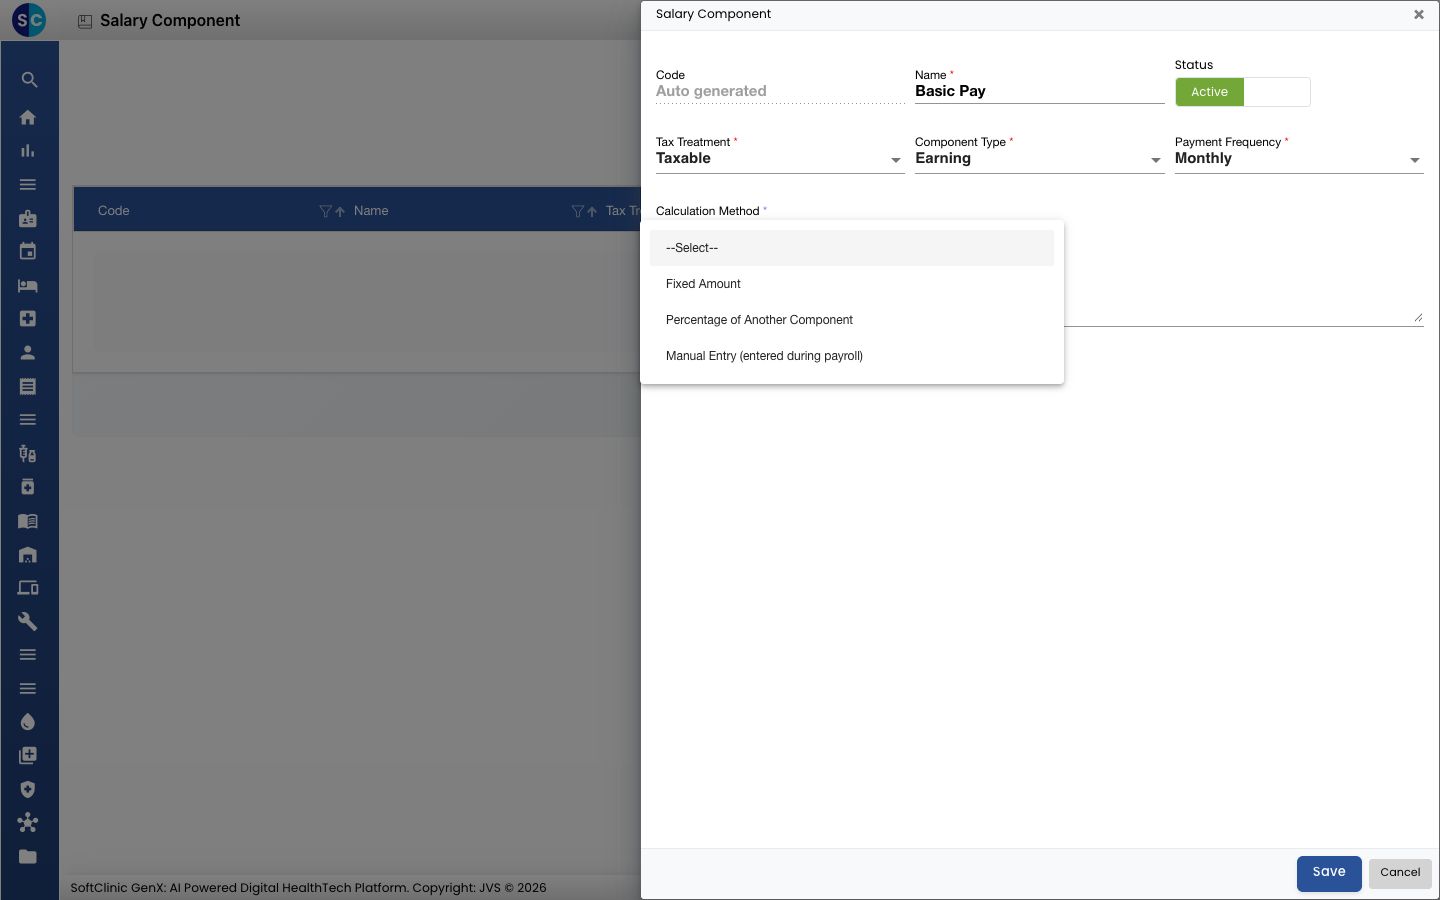Toggle the Active status switch
Viewport: 1440px width, 900px height.
(x=1243, y=92)
